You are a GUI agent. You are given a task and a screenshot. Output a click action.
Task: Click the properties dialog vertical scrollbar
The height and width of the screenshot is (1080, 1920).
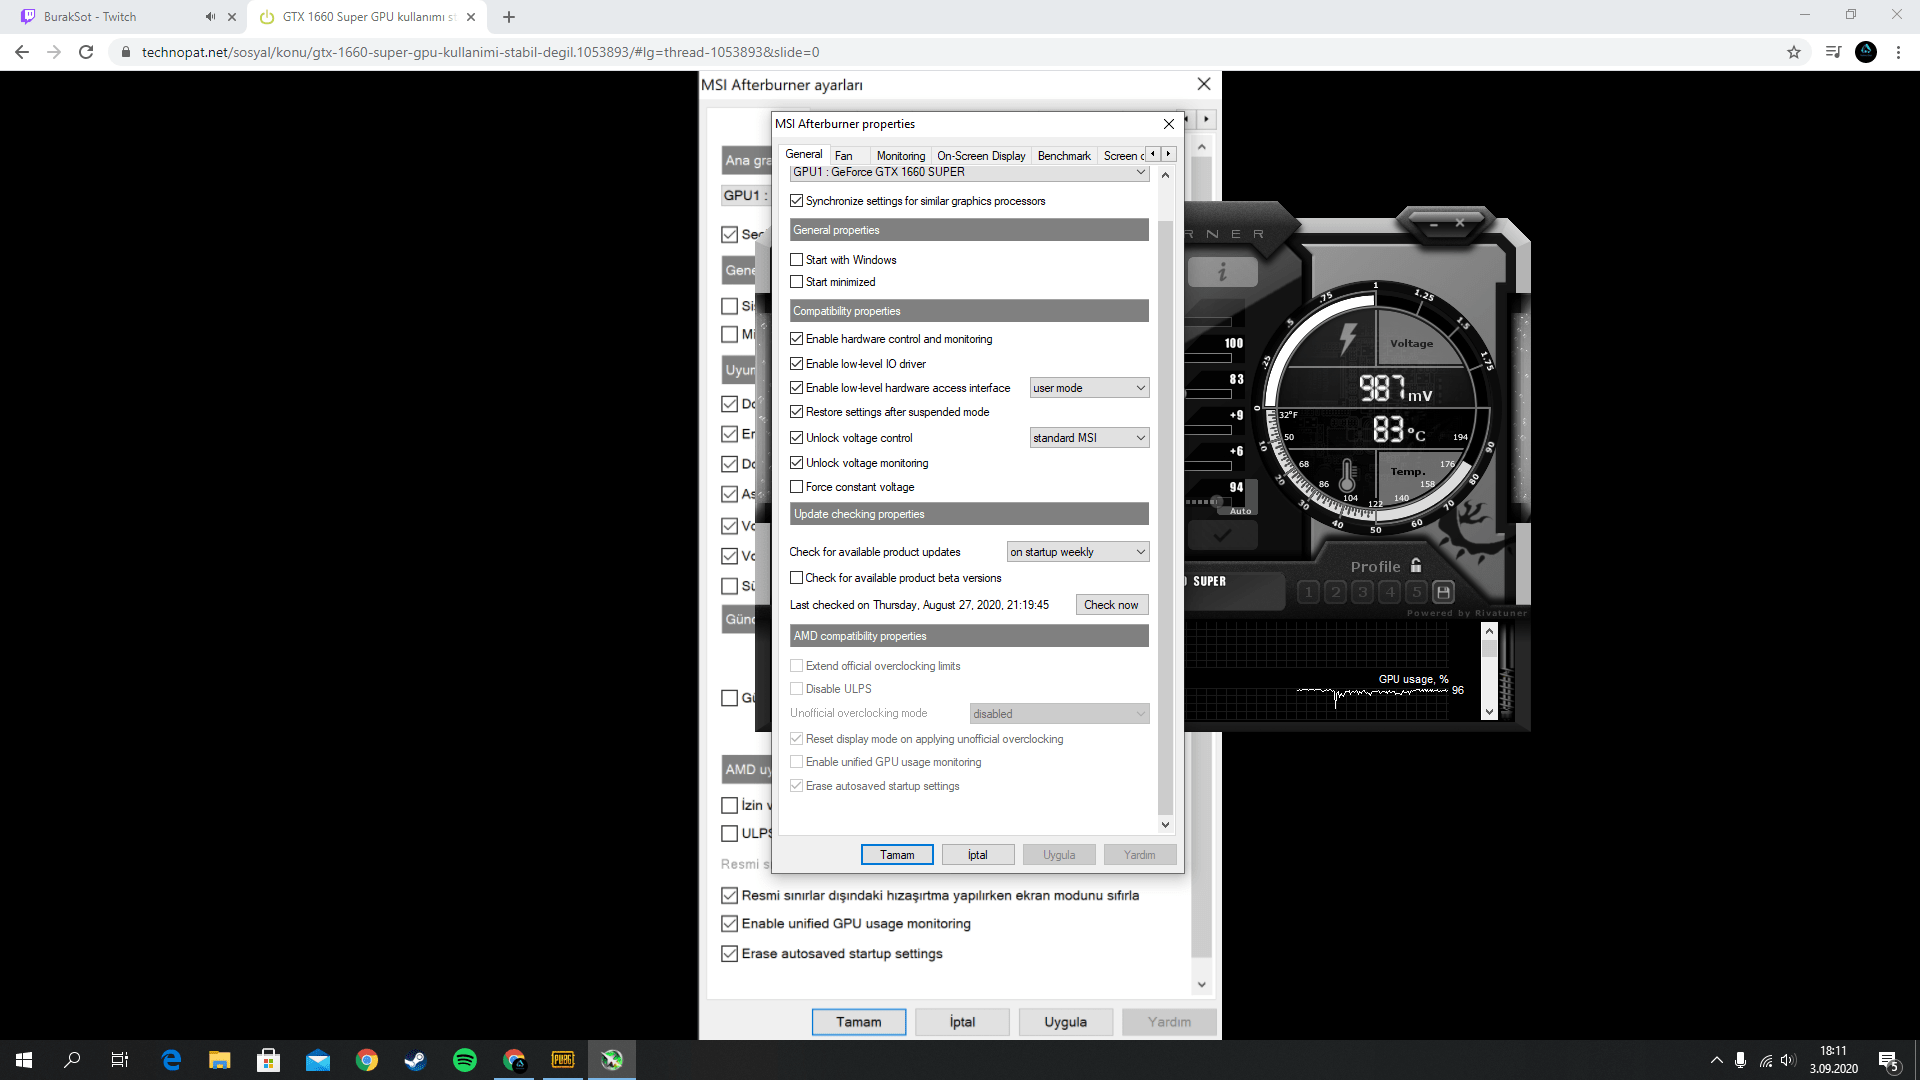point(1165,500)
